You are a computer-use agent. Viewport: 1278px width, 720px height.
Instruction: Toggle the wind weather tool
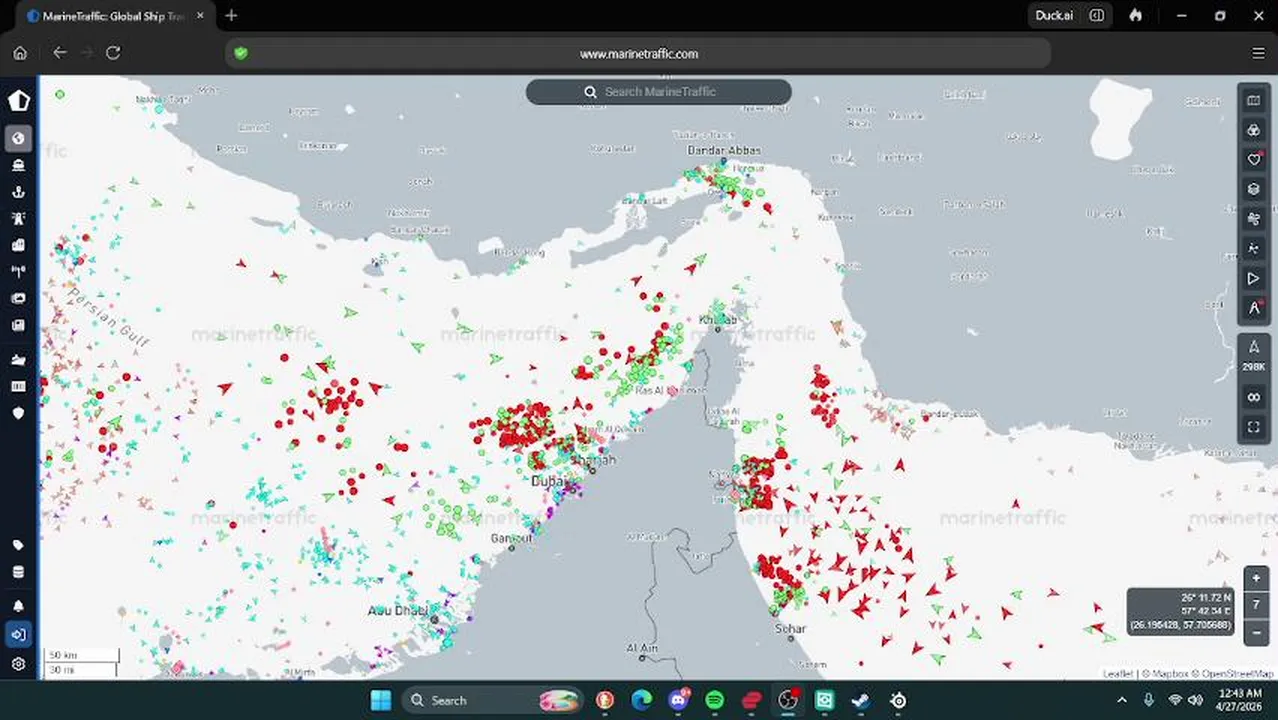[1254, 219]
